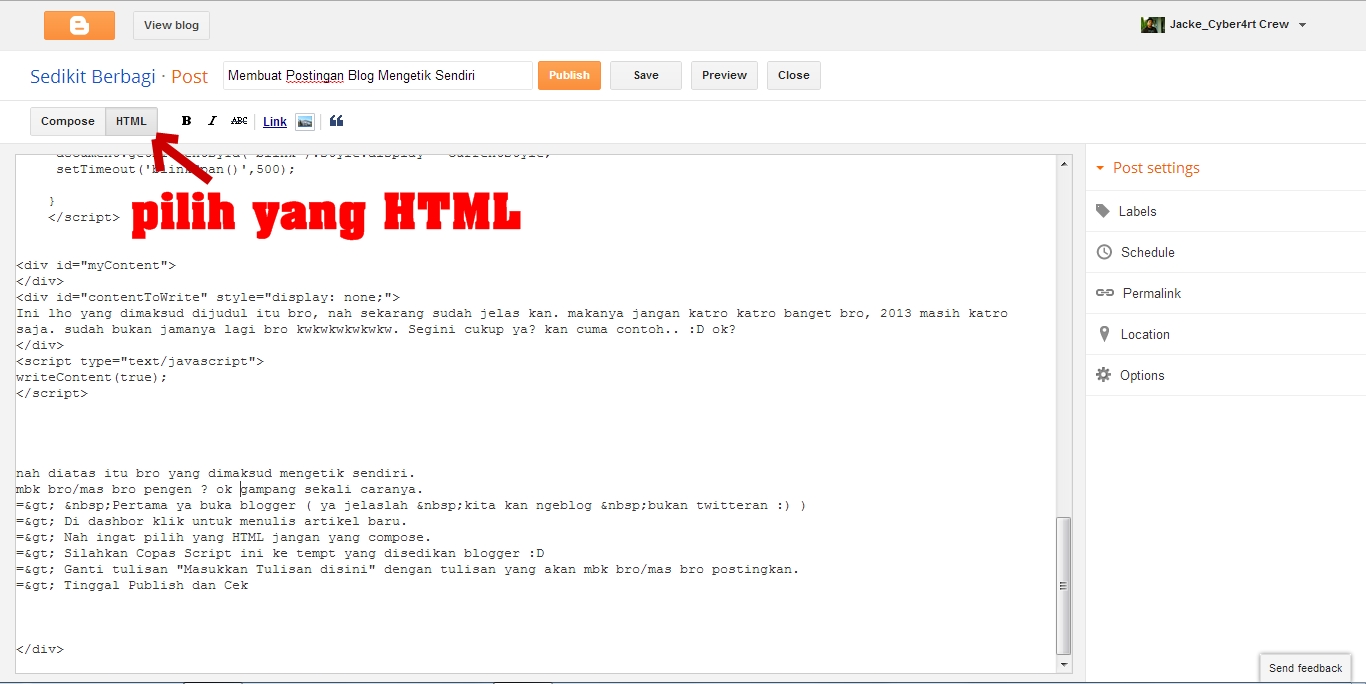Click 'nah diatas itu bro' line
The width and height of the screenshot is (1366, 684).
215,473
